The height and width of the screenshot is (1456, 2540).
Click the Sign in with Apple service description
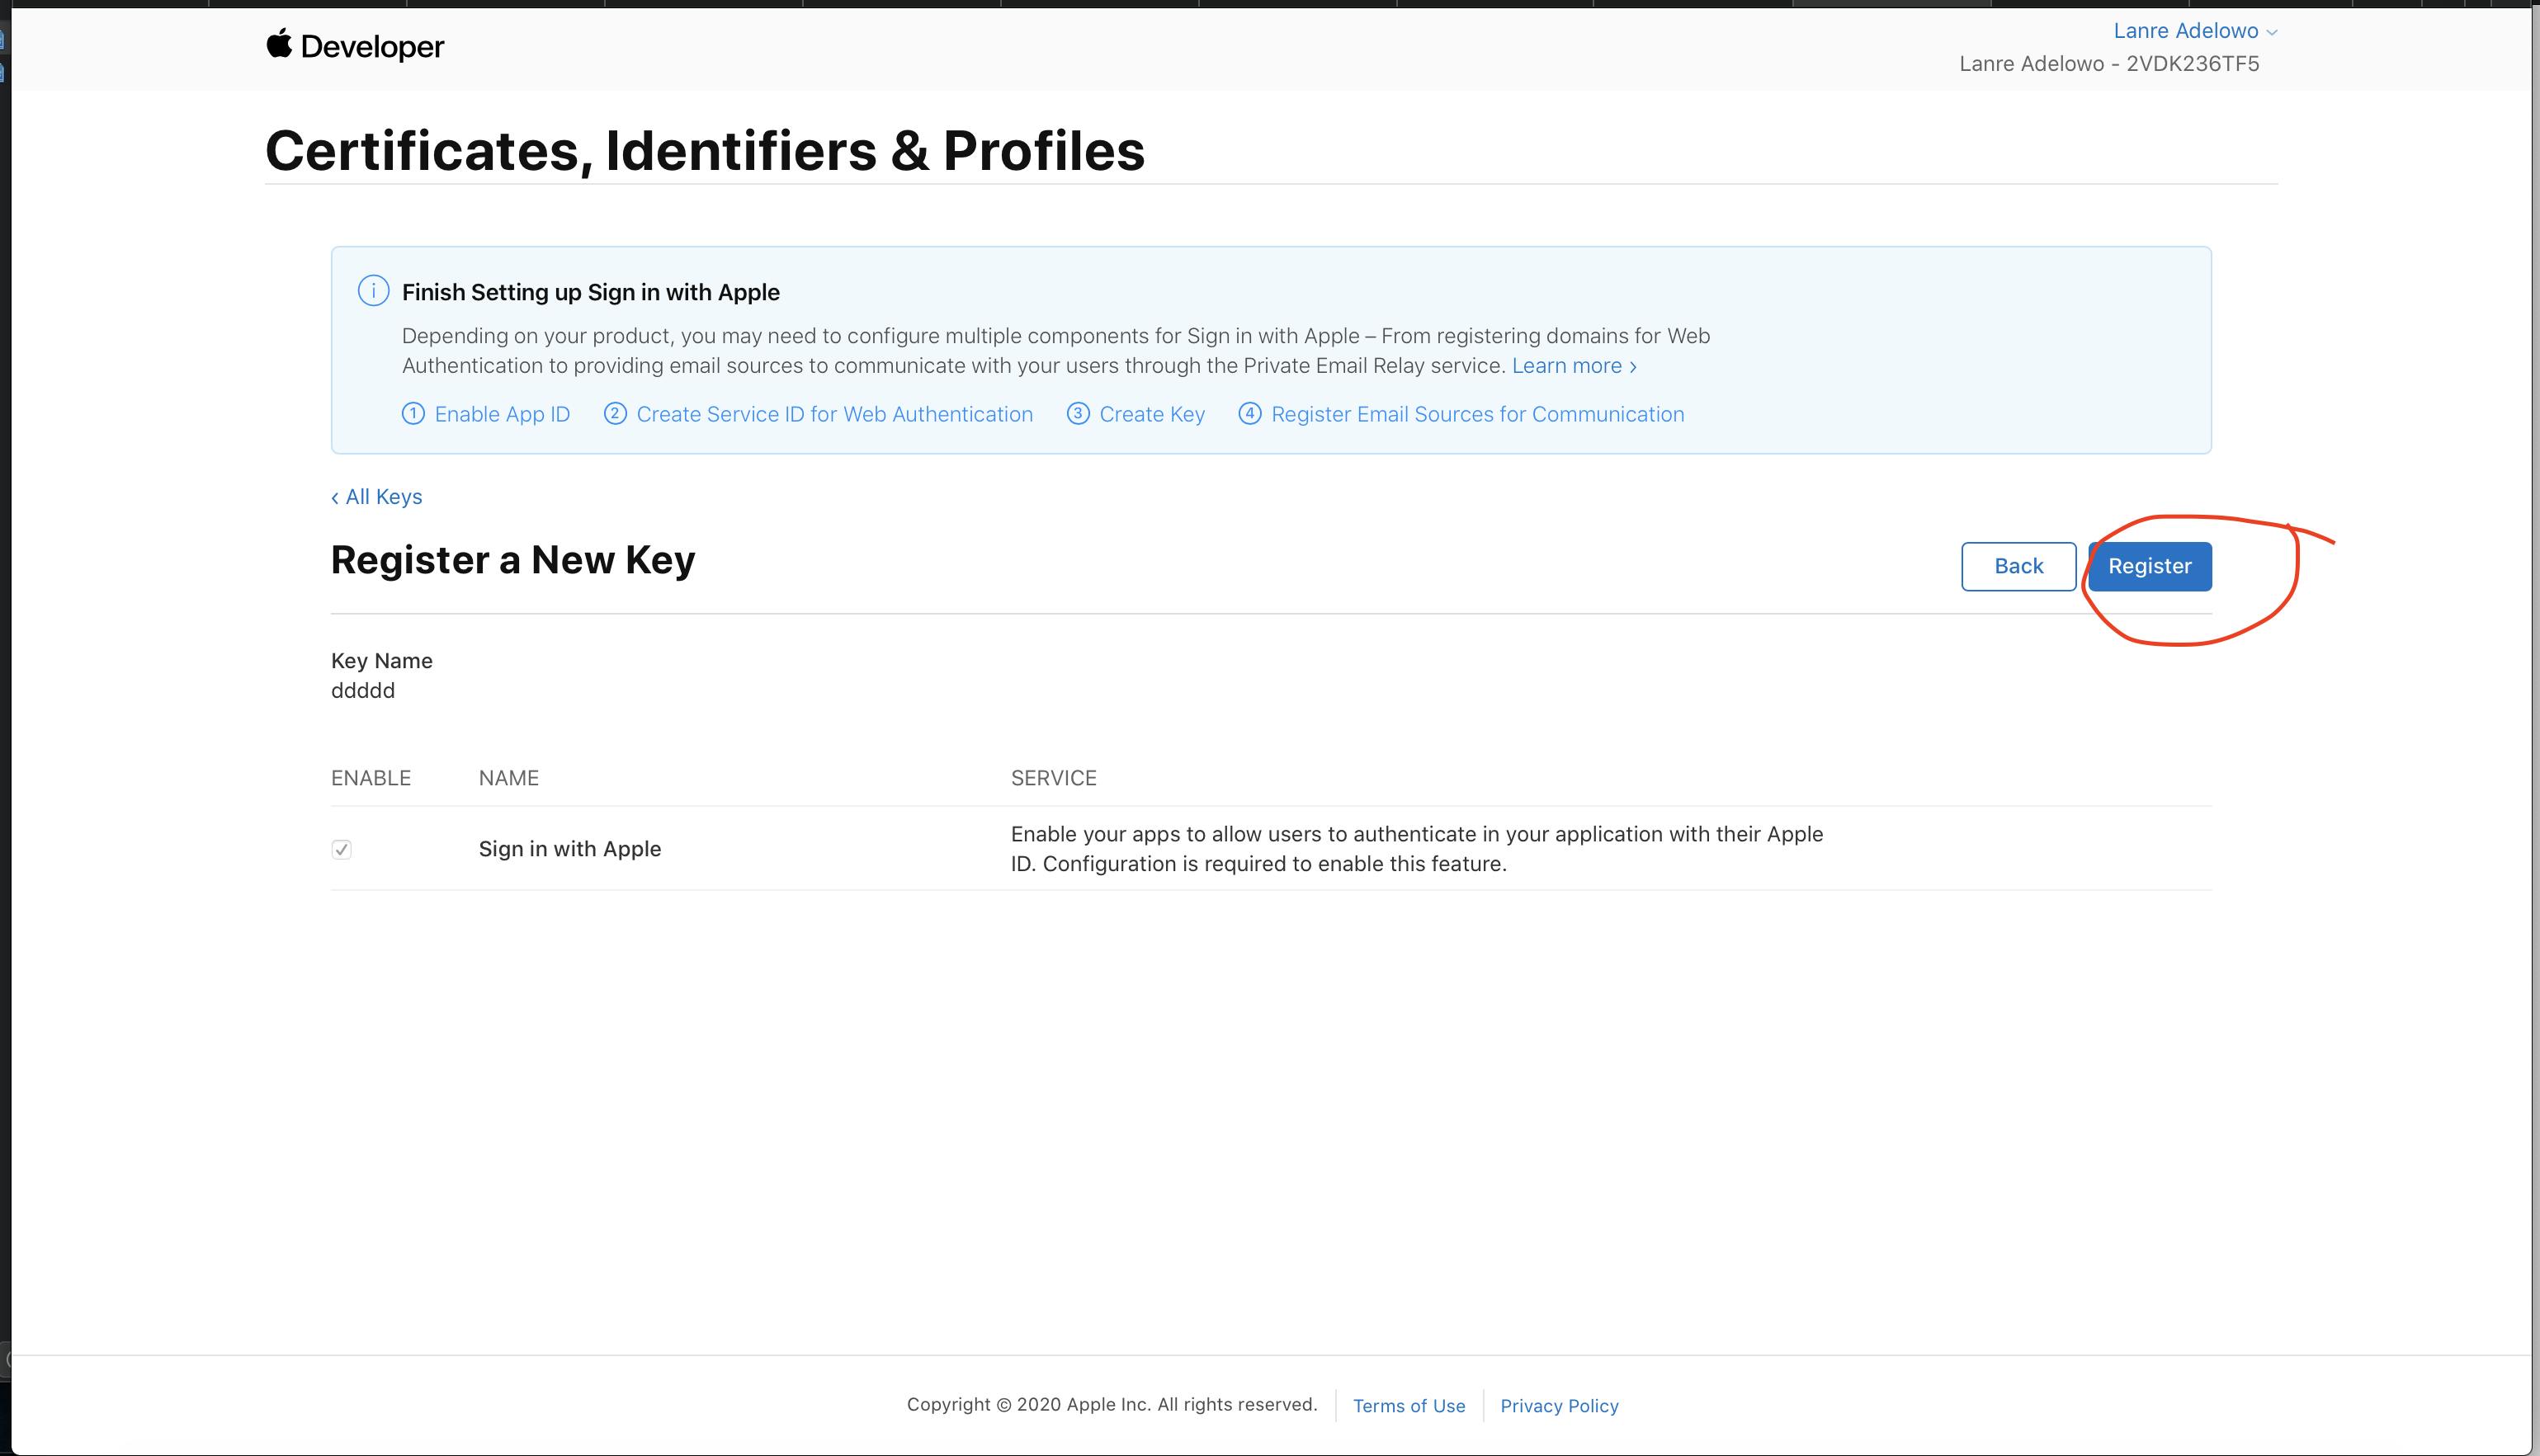pyautogui.click(x=1417, y=849)
